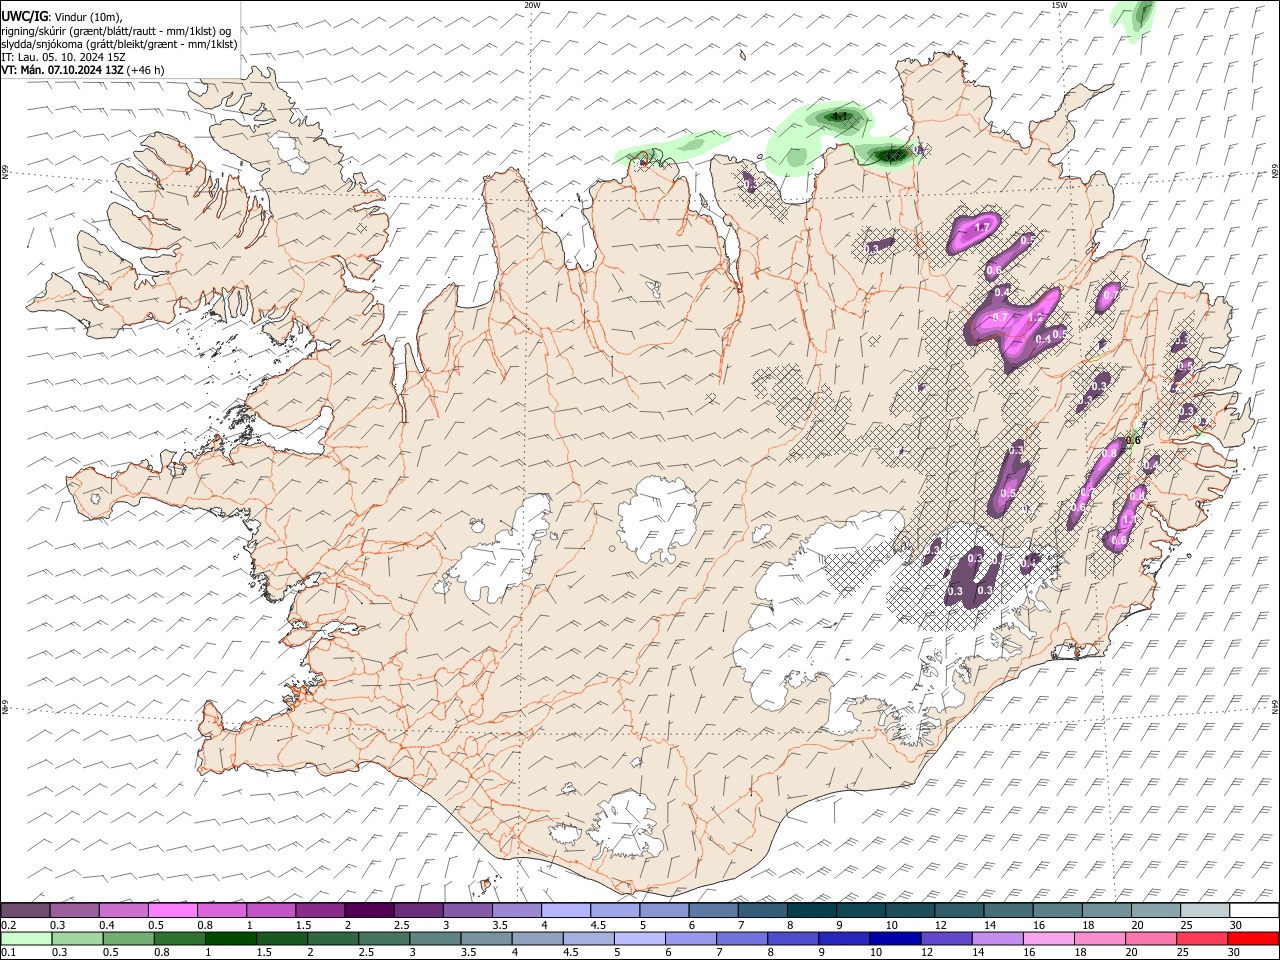This screenshot has width=1280, height=960.
Task: Pick the darkest purple top-row swatch from 2 to 2.5
Action: pyautogui.click(x=369, y=911)
